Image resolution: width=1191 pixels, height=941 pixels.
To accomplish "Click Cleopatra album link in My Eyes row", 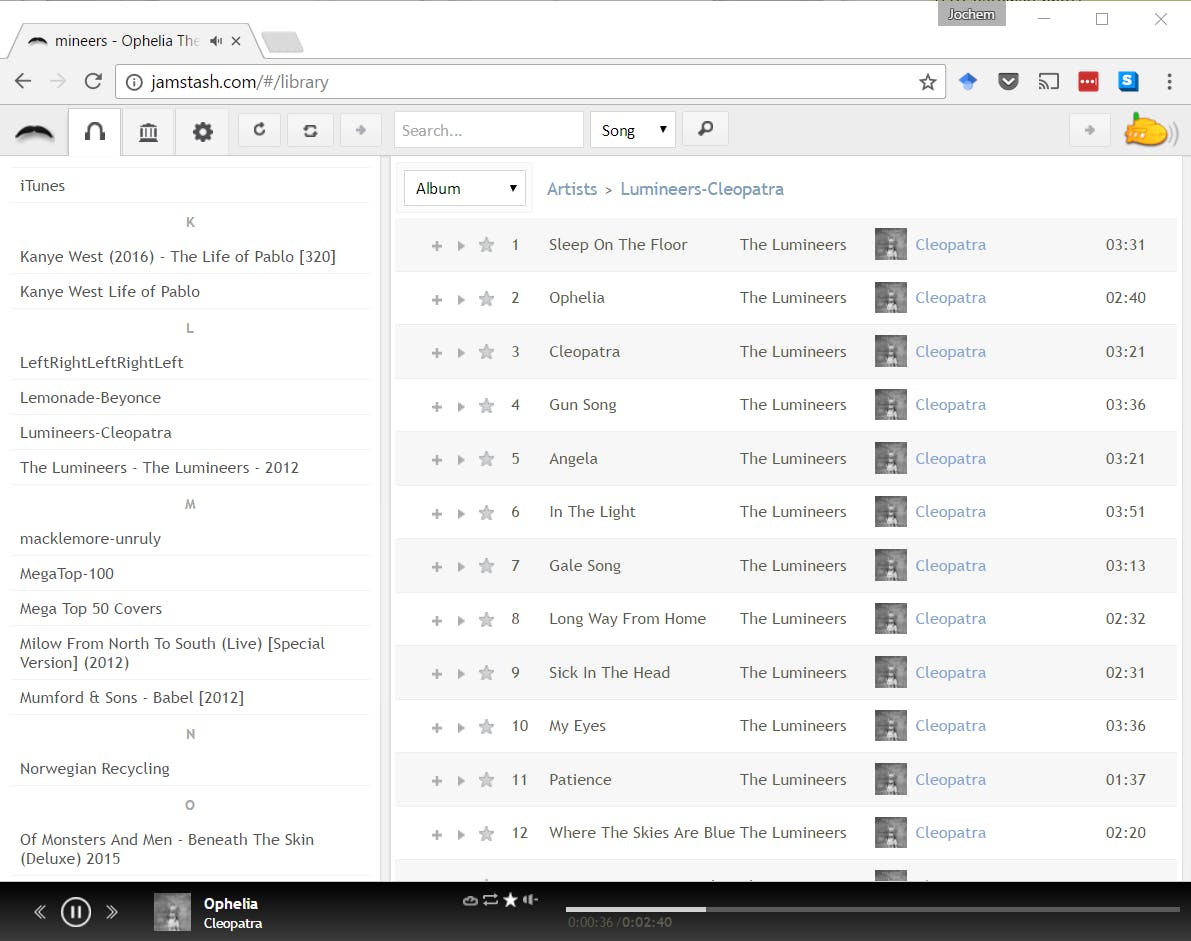I will (950, 726).
